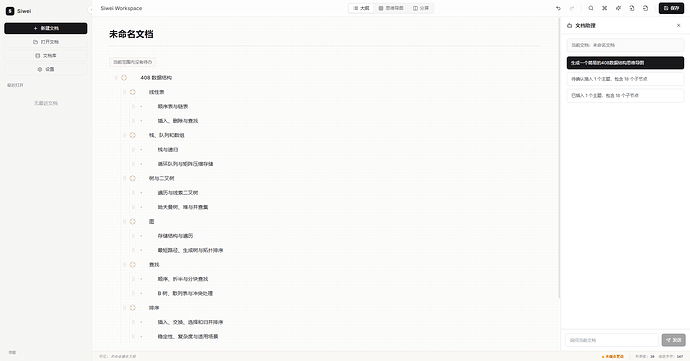Click the 未命名文档 document title
The width and height of the screenshot is (690, 361).
(131, 34)
